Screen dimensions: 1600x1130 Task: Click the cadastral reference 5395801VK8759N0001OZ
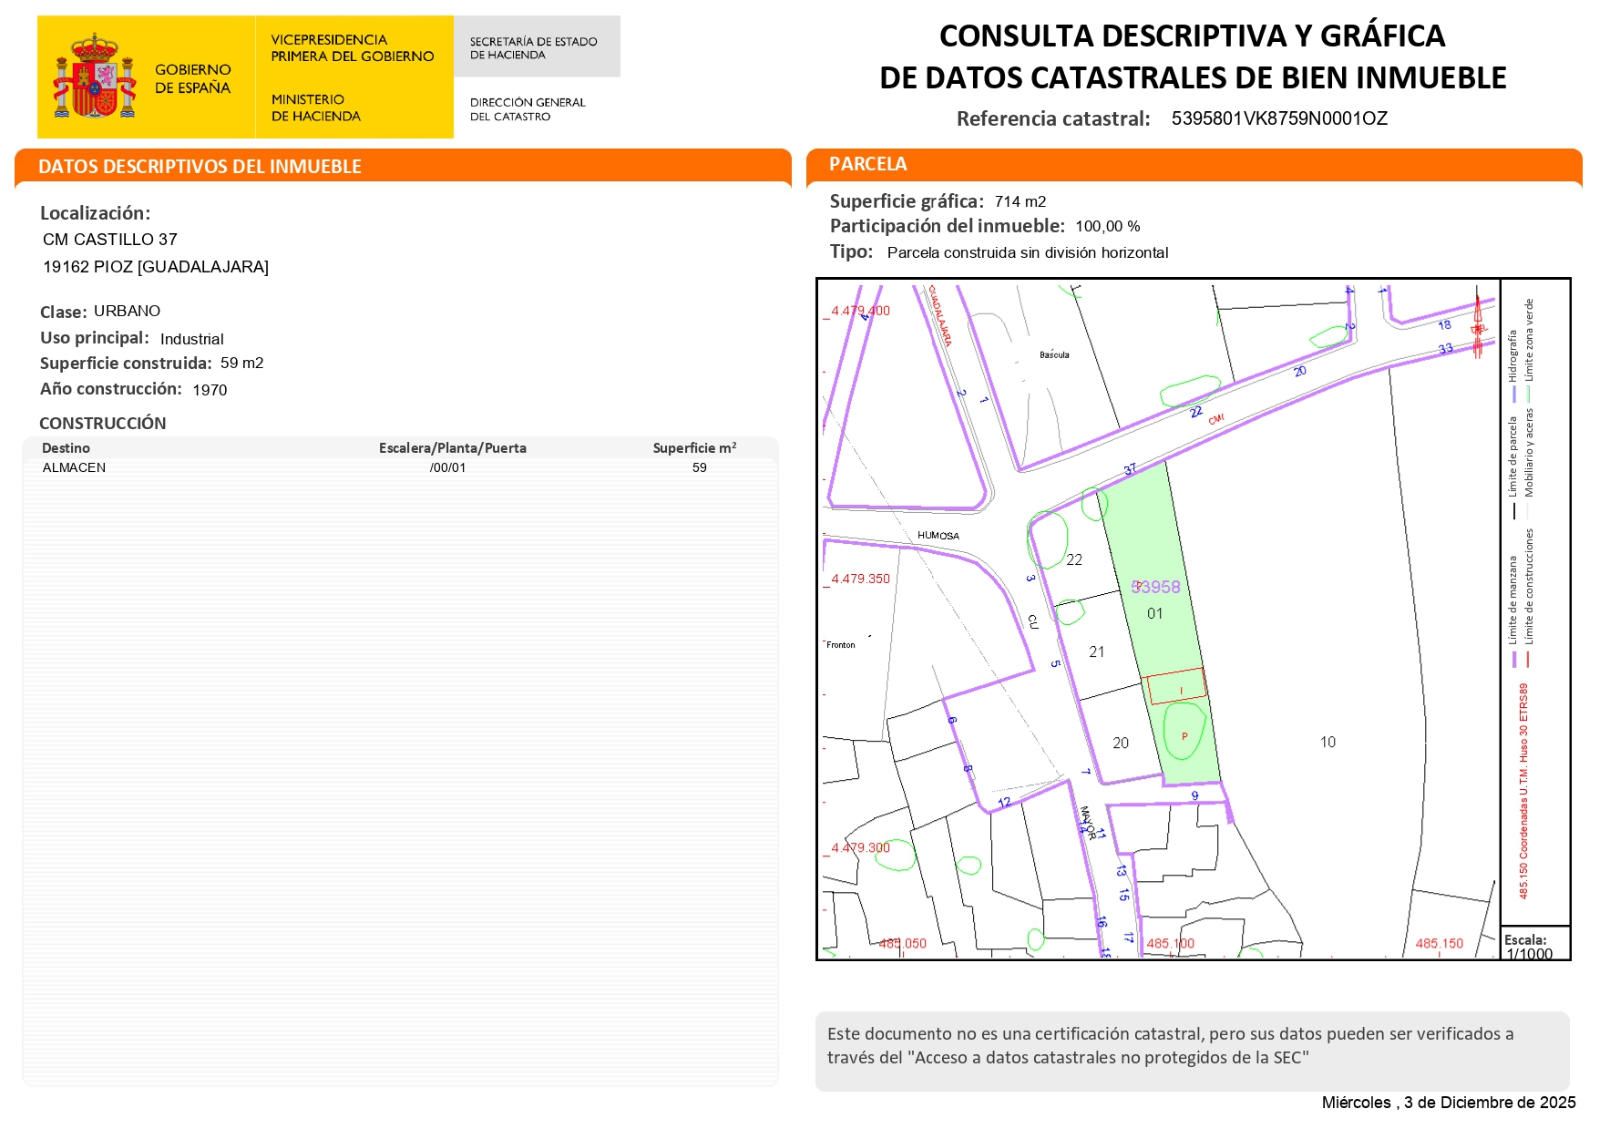coord(1279,119)
